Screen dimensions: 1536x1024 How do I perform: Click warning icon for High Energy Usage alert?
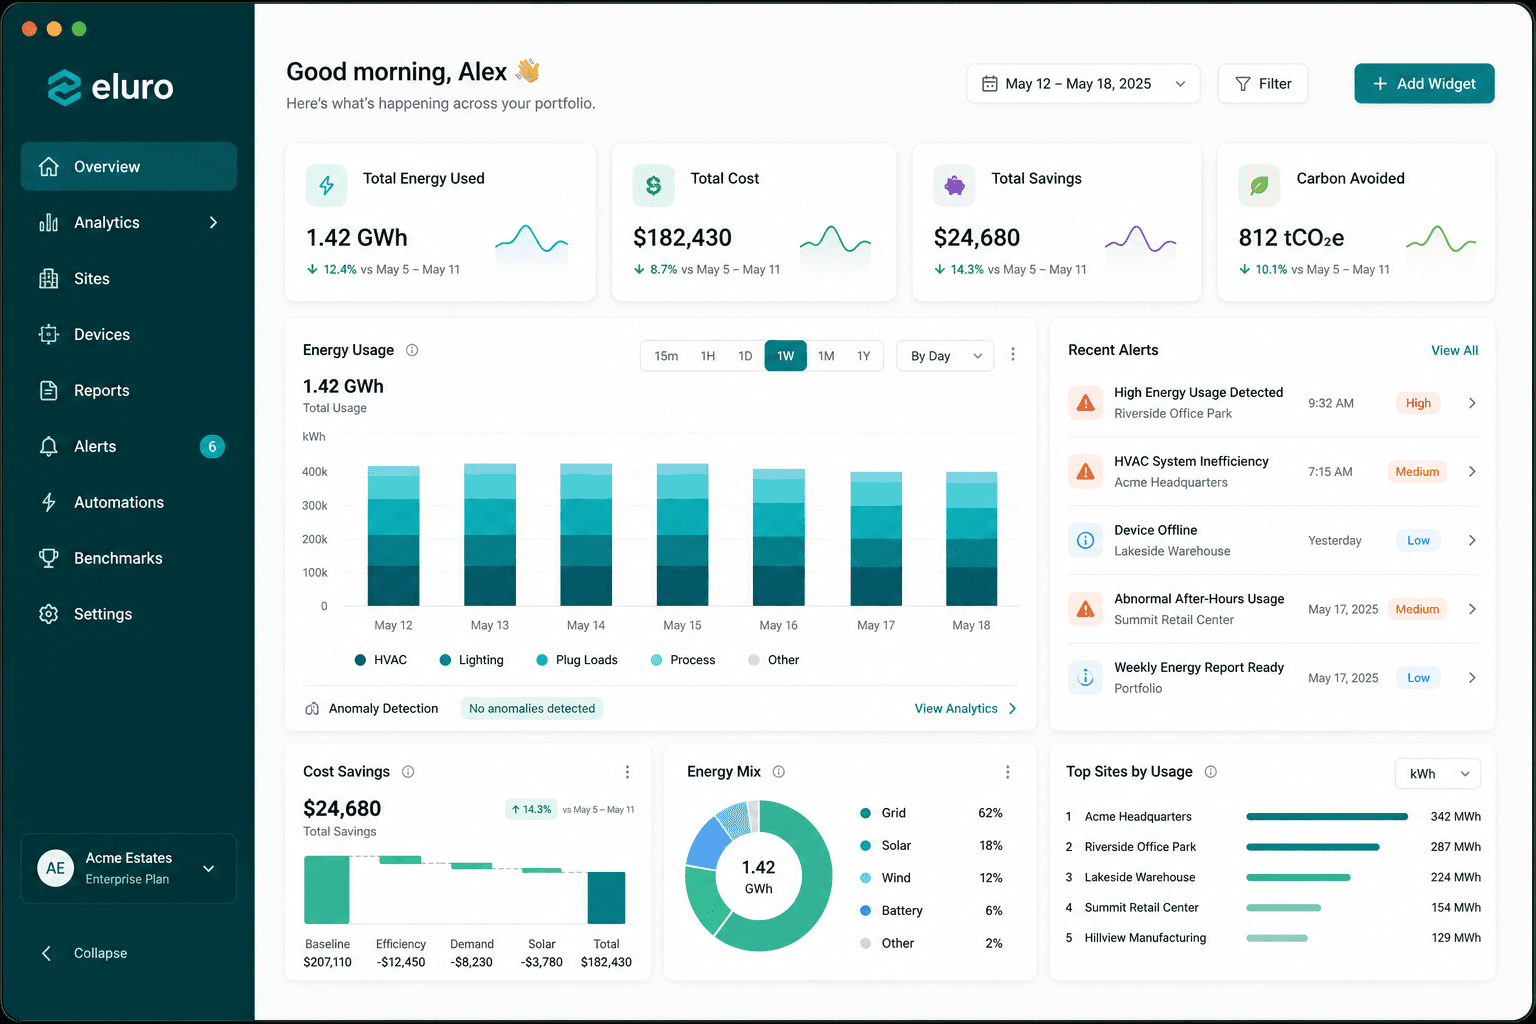(x=1085, y=403)
